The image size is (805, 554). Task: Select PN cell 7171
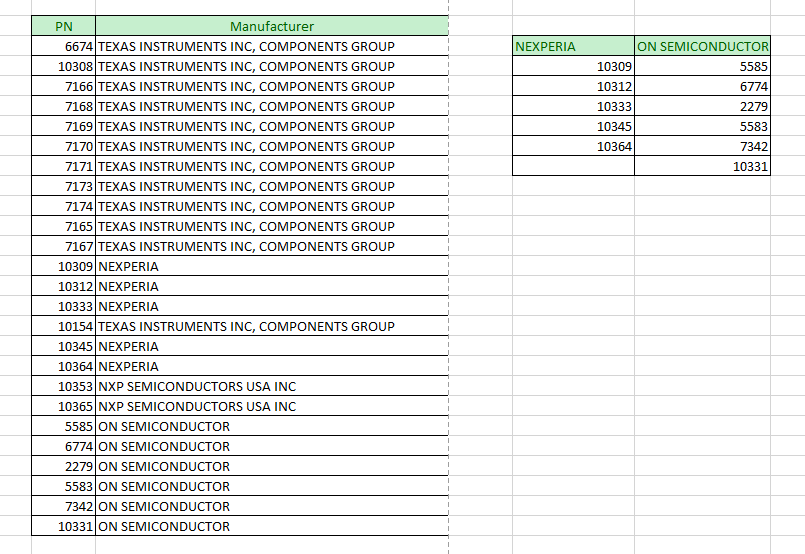click(x=64, y=166)
